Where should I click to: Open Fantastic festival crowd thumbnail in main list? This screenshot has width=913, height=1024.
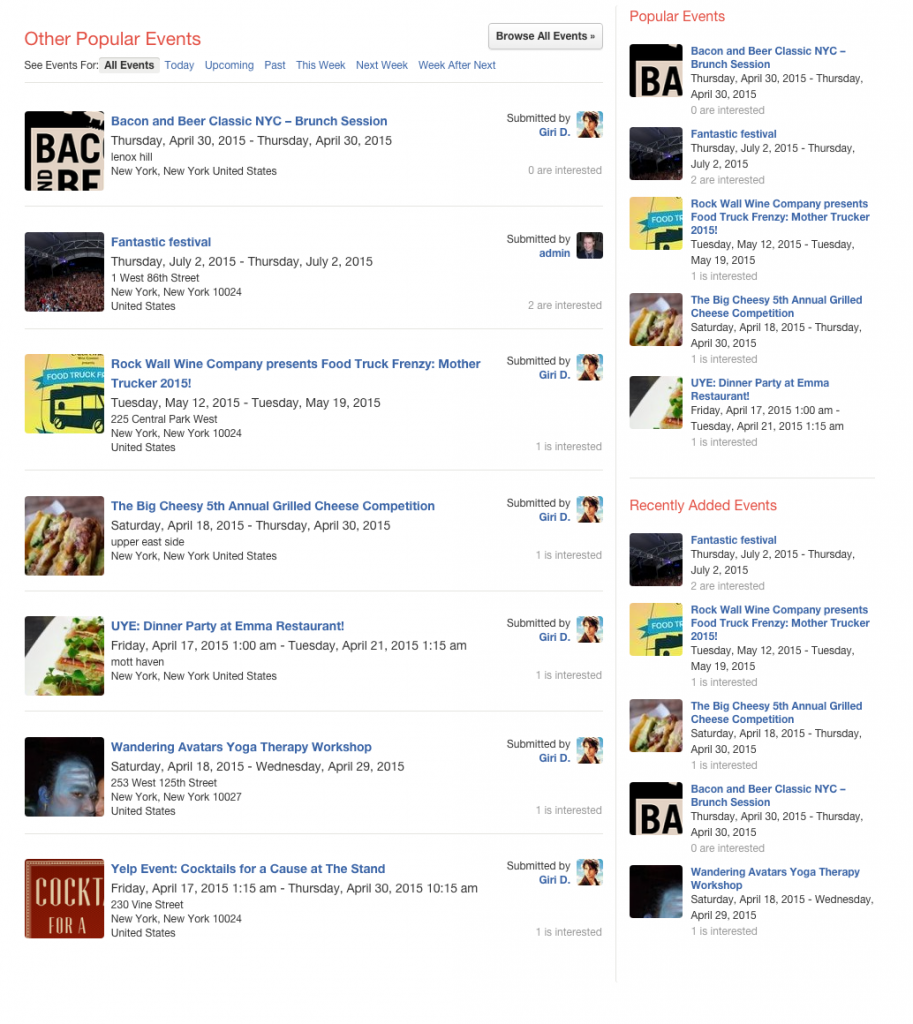point(64,272)
